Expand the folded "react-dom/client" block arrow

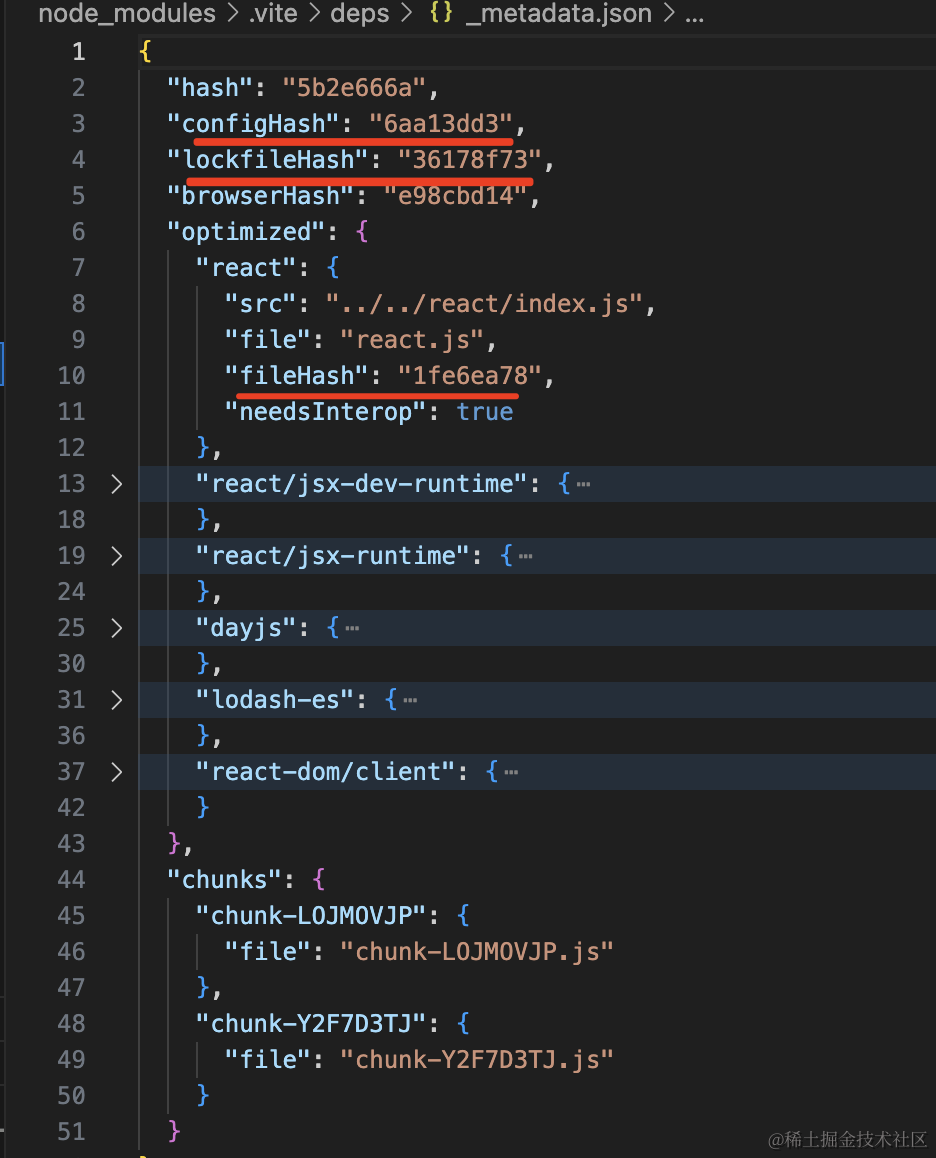click(116, 772)
